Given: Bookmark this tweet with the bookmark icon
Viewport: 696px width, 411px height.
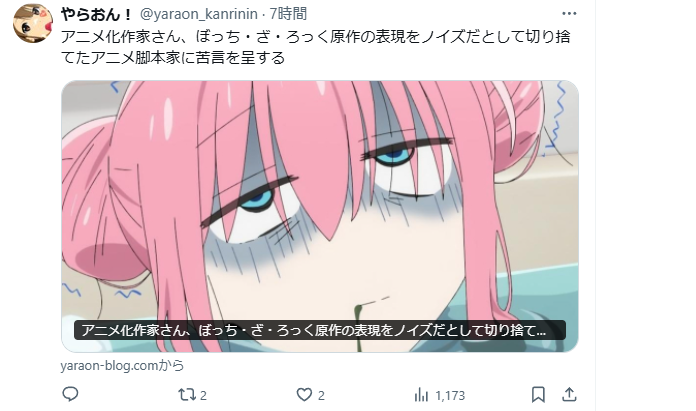Looking at the screenshot, I should click(538, 394).
